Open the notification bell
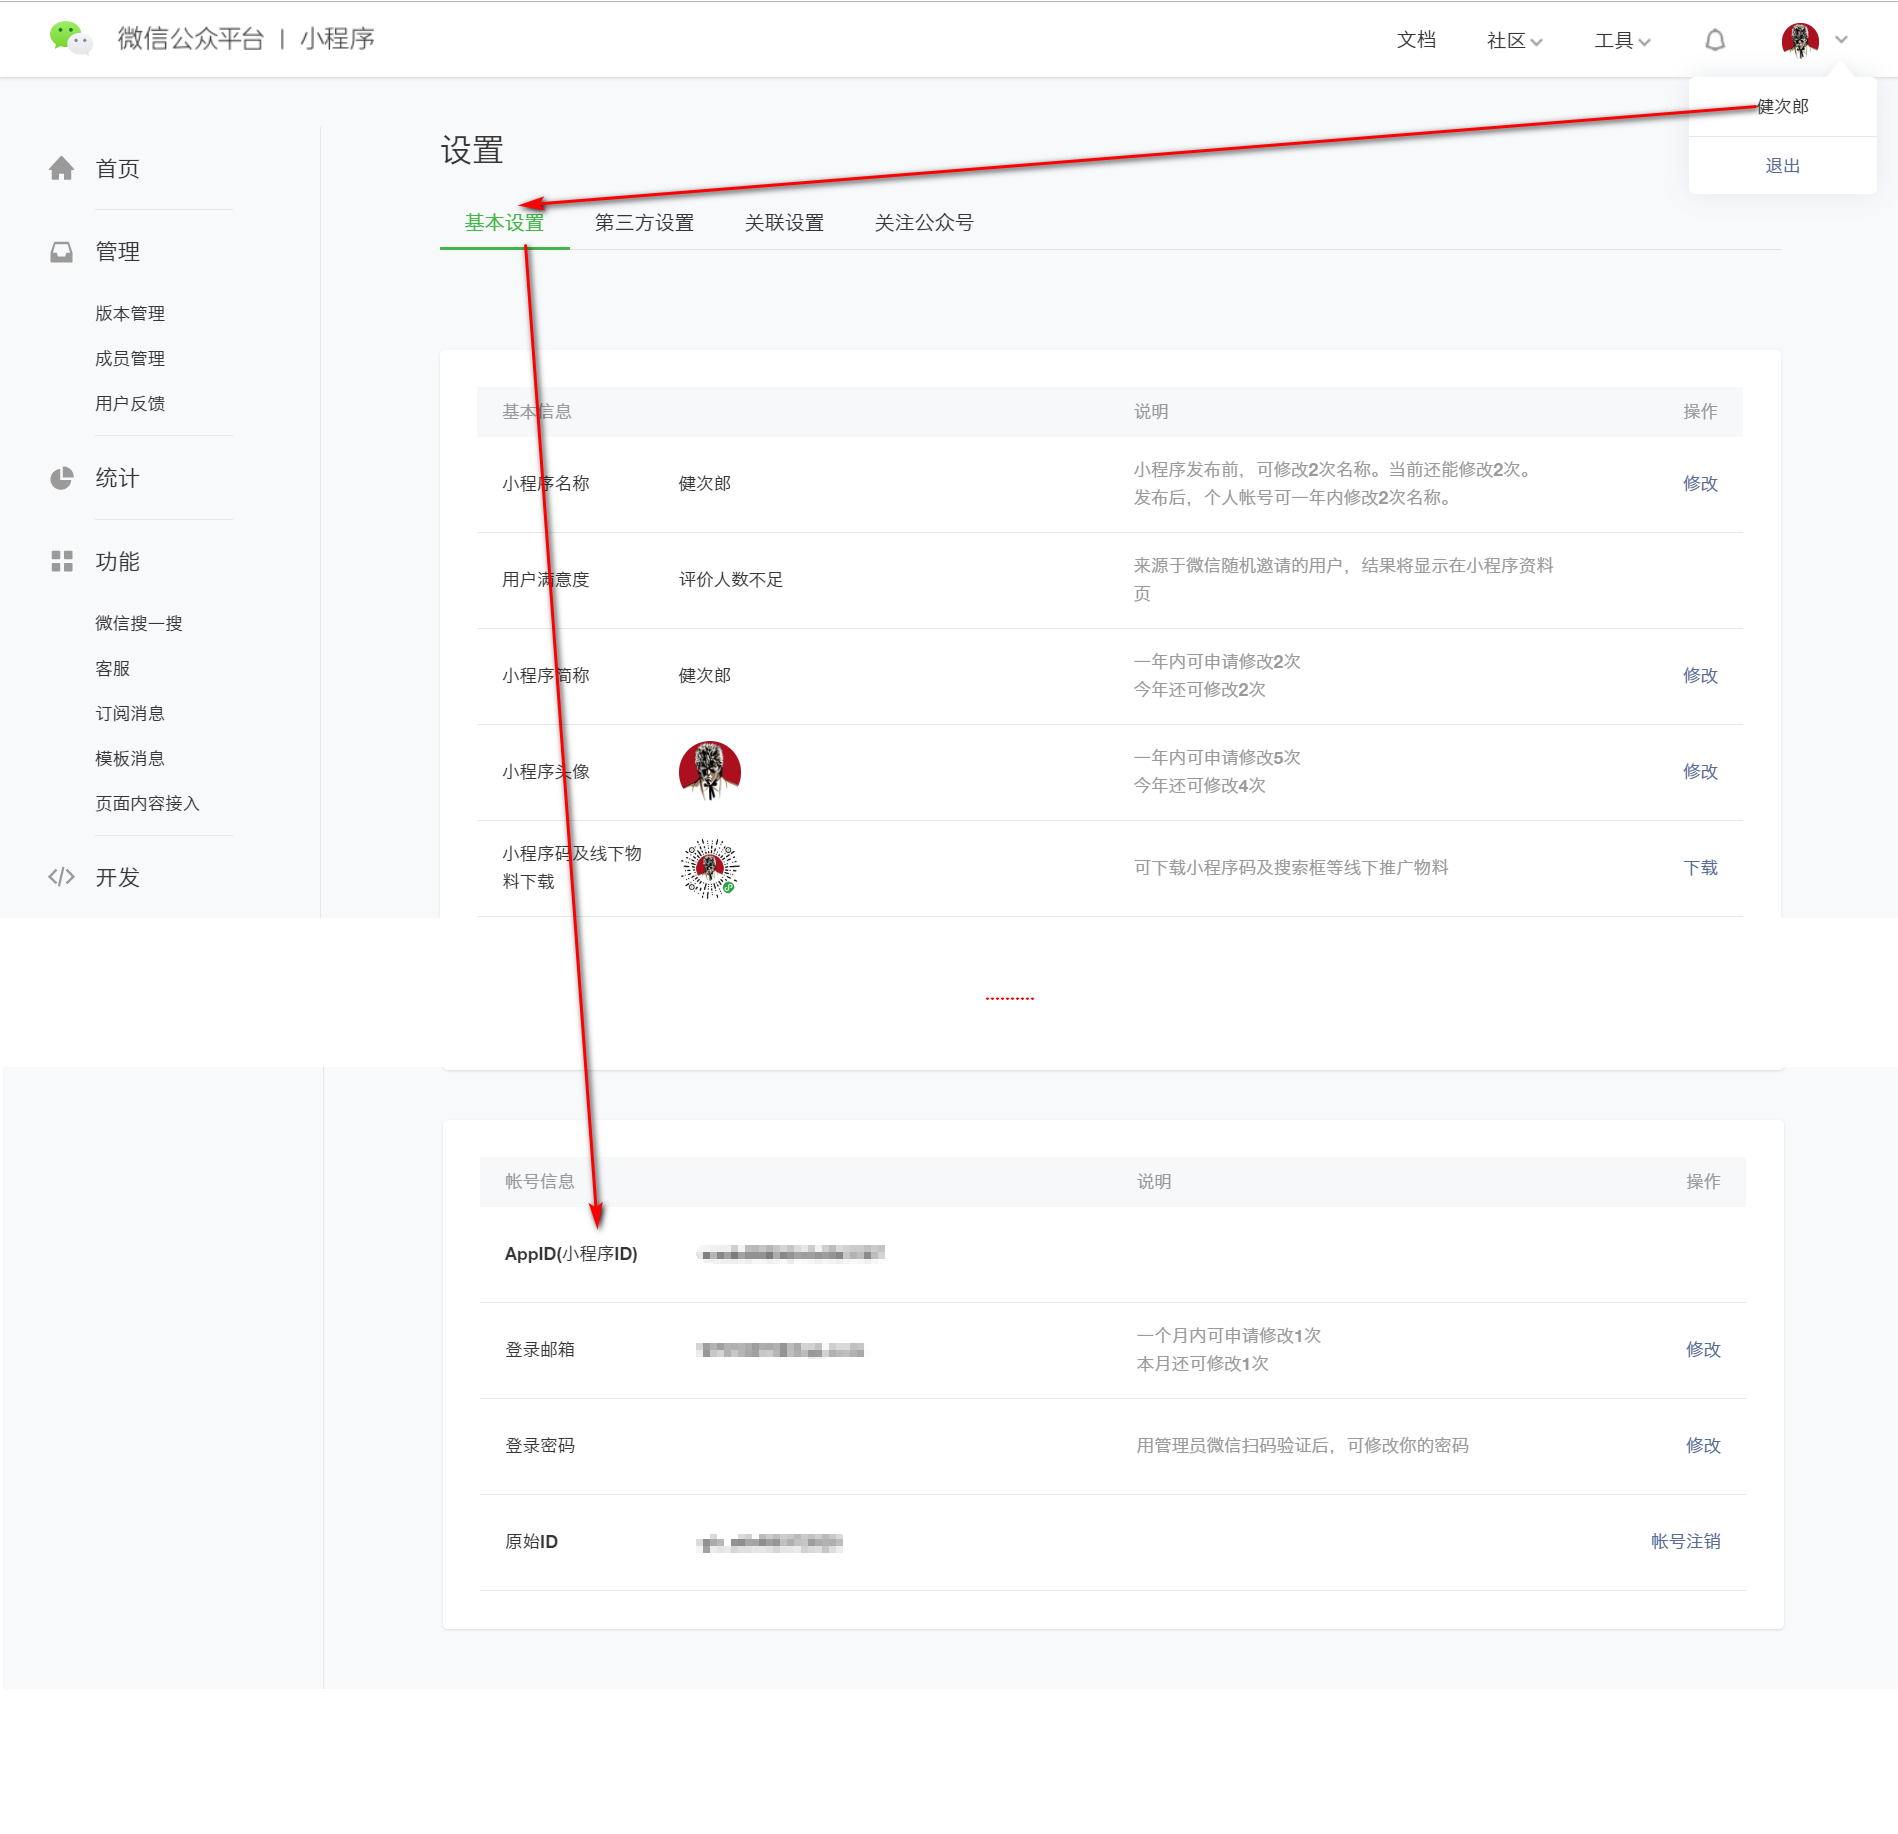This screenshot has width=1898, height=1834. tap(1715, 40)
